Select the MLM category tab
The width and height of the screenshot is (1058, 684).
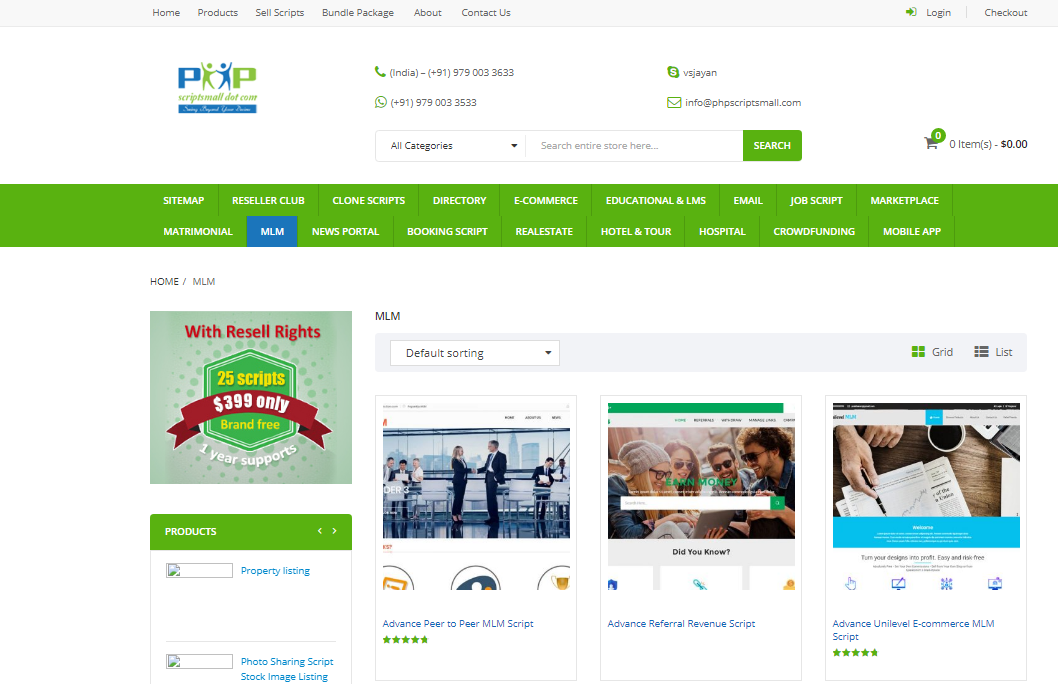pyautogui.click(x=271, y=231)
